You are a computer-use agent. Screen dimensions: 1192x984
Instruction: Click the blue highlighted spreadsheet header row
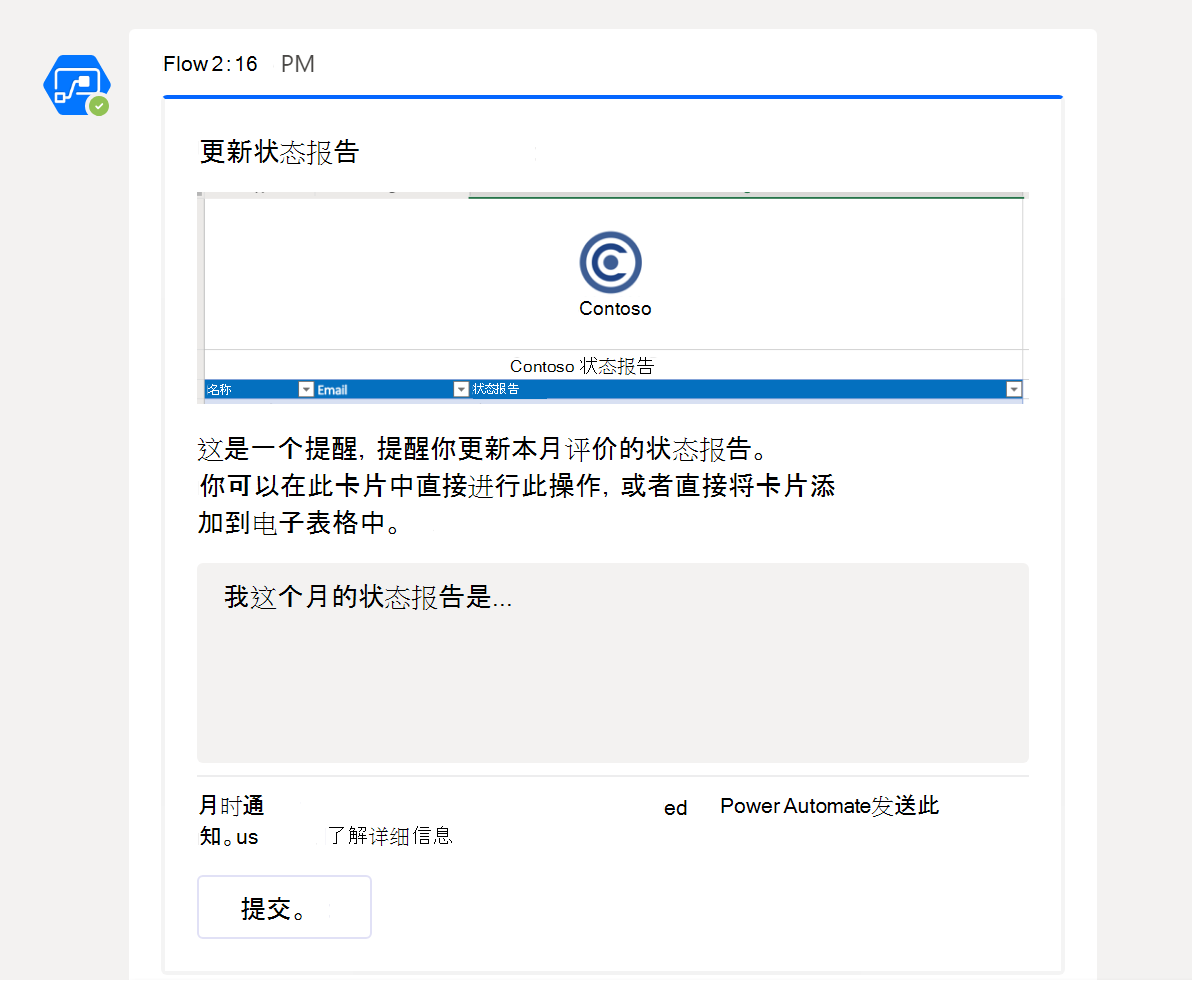(x=613, y=389)
